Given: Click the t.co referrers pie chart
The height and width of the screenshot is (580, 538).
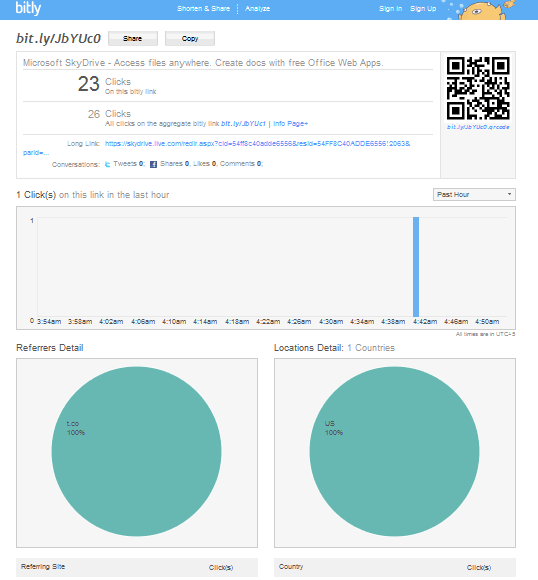Looking at the screenshot, I should click(137, 451).
